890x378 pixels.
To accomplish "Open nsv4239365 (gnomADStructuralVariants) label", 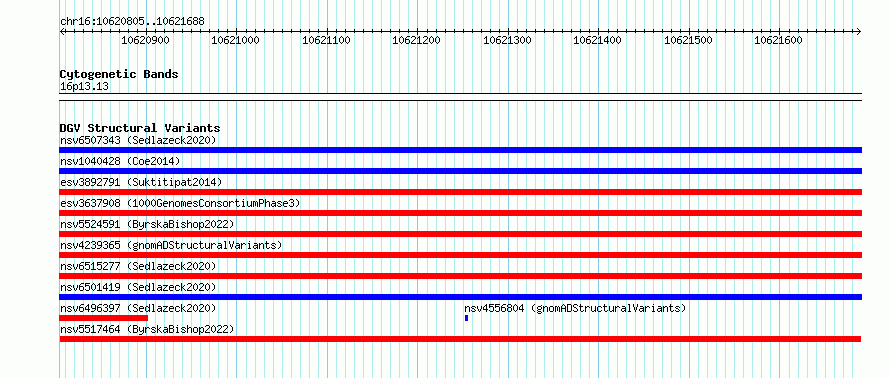I will (171, 245).
